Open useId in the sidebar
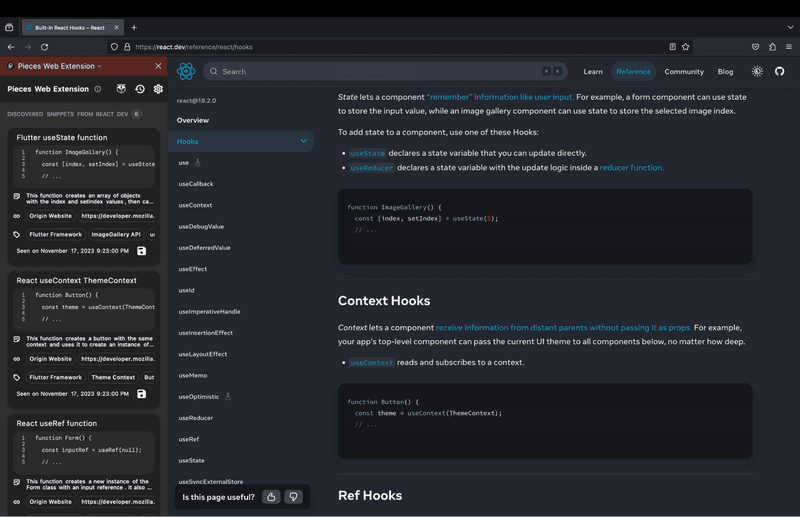Image resolution: width=800 pixels, height=517 pixels. [186, 290]
